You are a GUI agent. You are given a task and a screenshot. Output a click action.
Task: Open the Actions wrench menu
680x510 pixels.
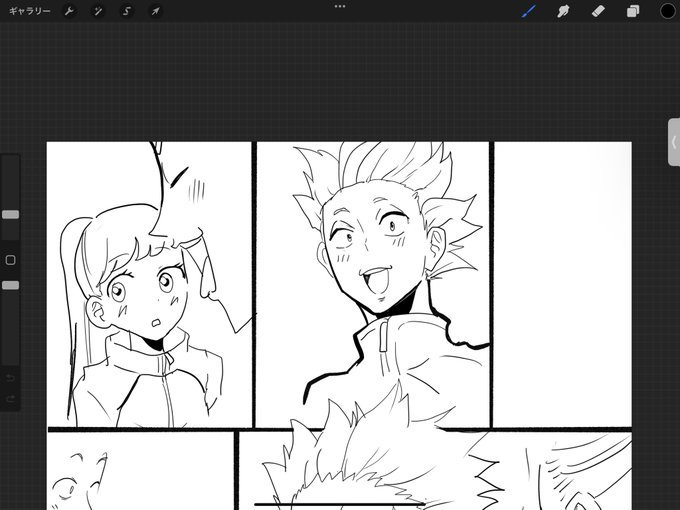69,11
